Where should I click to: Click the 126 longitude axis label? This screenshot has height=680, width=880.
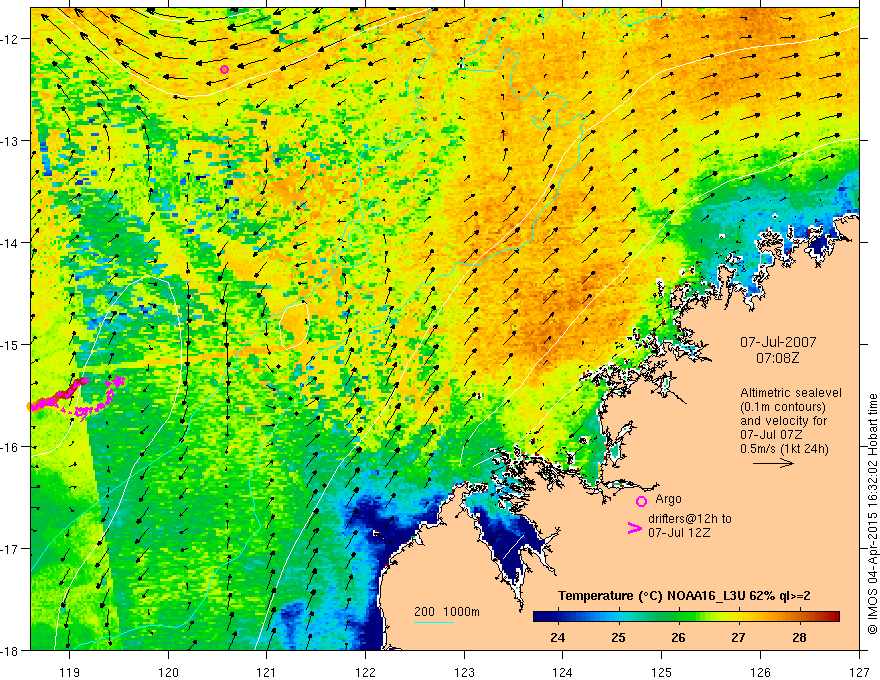(x=760, y=672)
